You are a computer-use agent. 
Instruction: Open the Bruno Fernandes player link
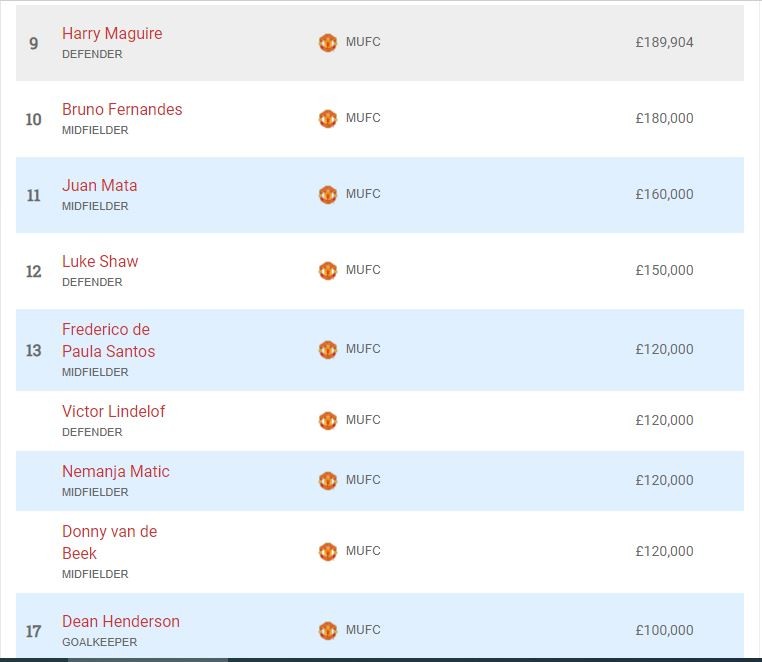[122, 109]
